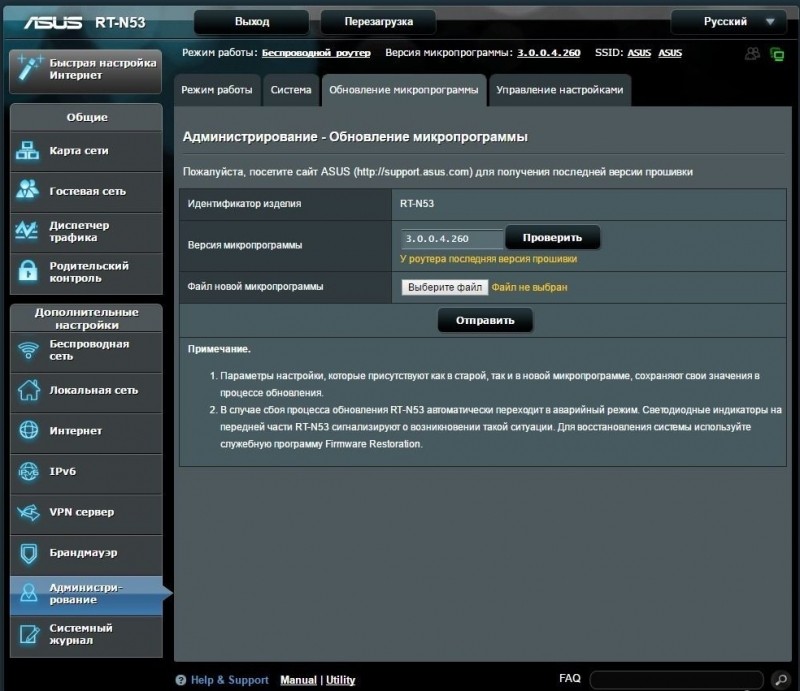
Task: Click the IPv6 menu label
Action: point(63,472)
